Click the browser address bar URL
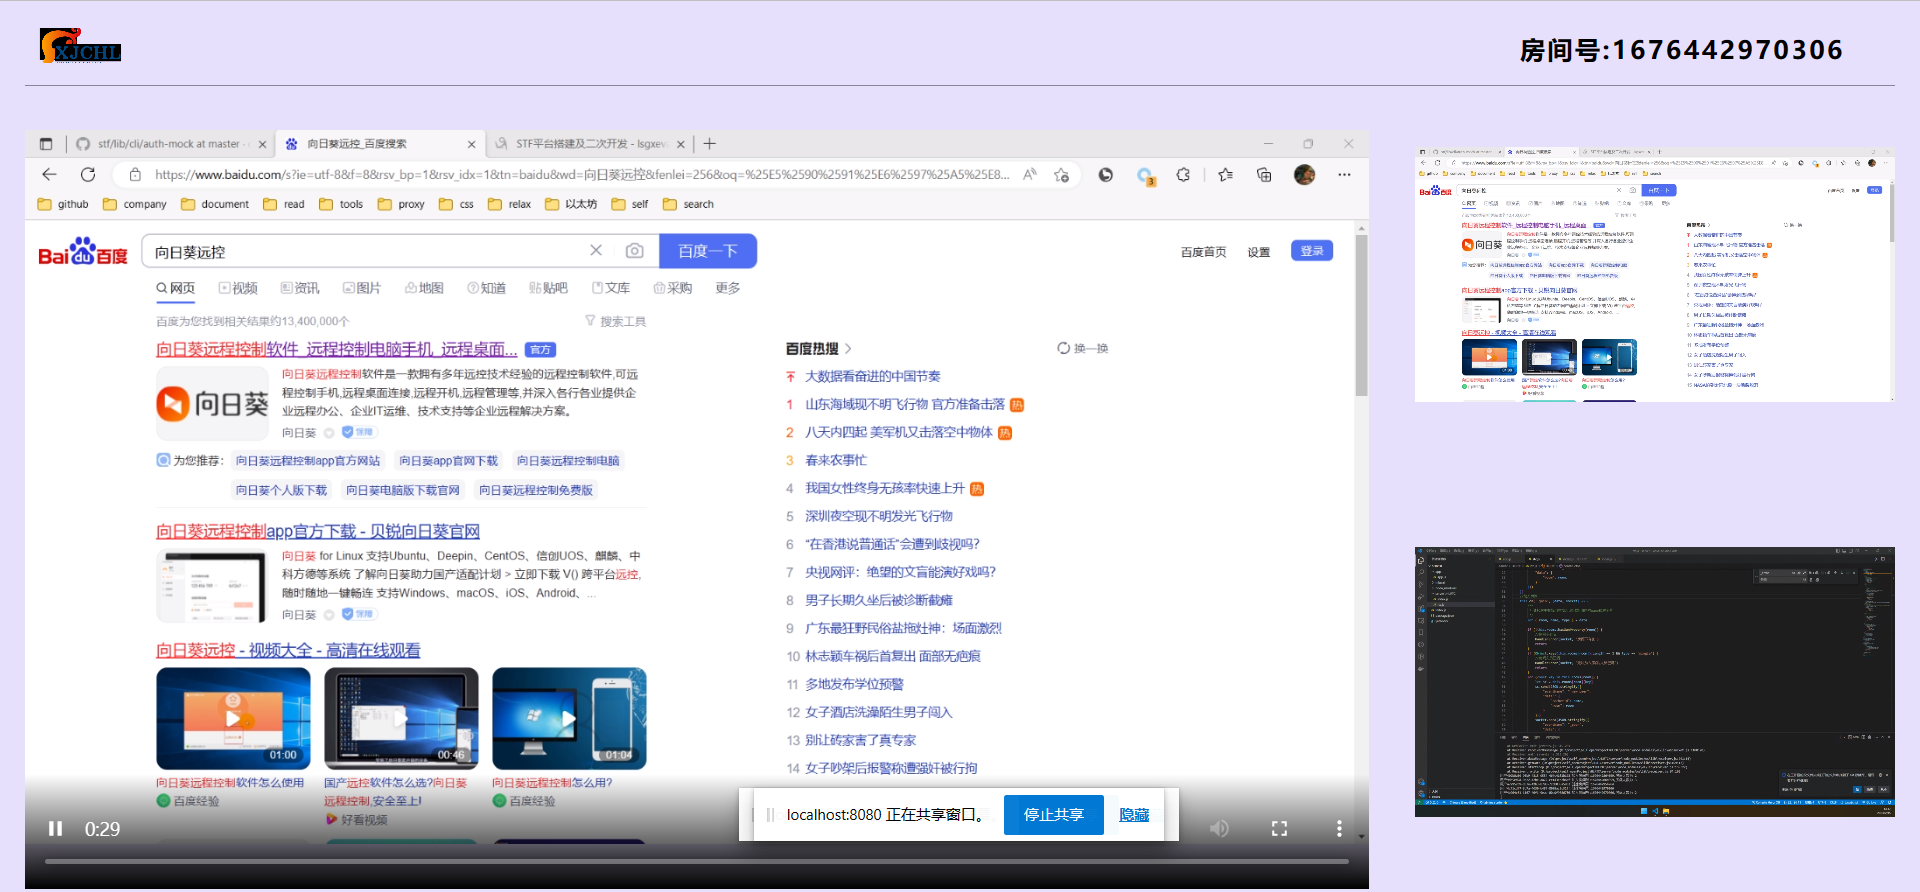This screenshot has height=892, width=1920. (582, 174)
